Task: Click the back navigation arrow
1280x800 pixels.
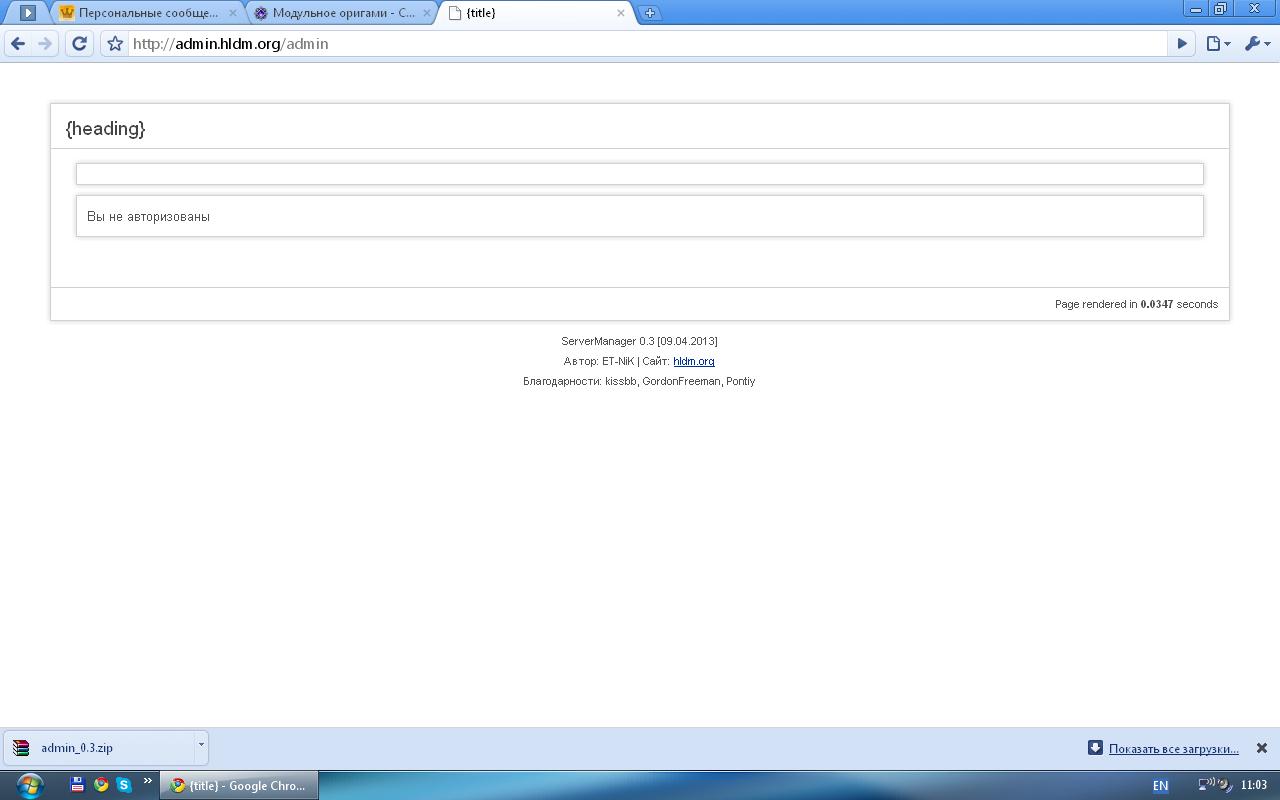Action: click(x=18, y=44)
